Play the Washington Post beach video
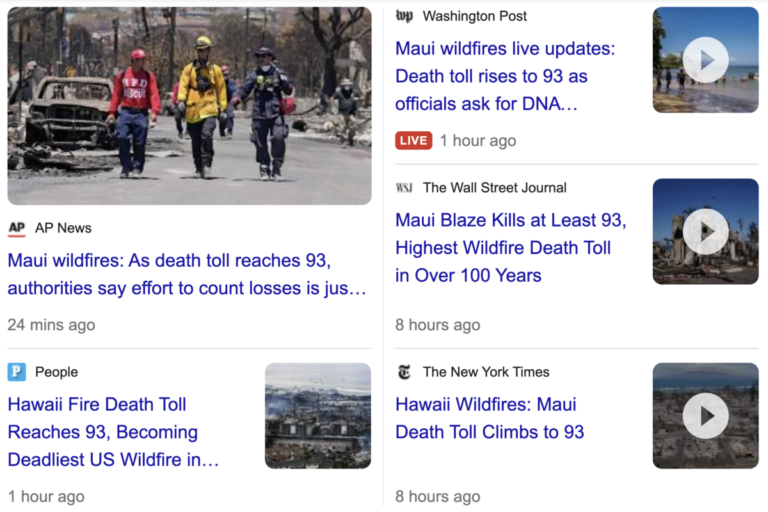Viewport: 768px width, 512px height. tap(705, 60)
